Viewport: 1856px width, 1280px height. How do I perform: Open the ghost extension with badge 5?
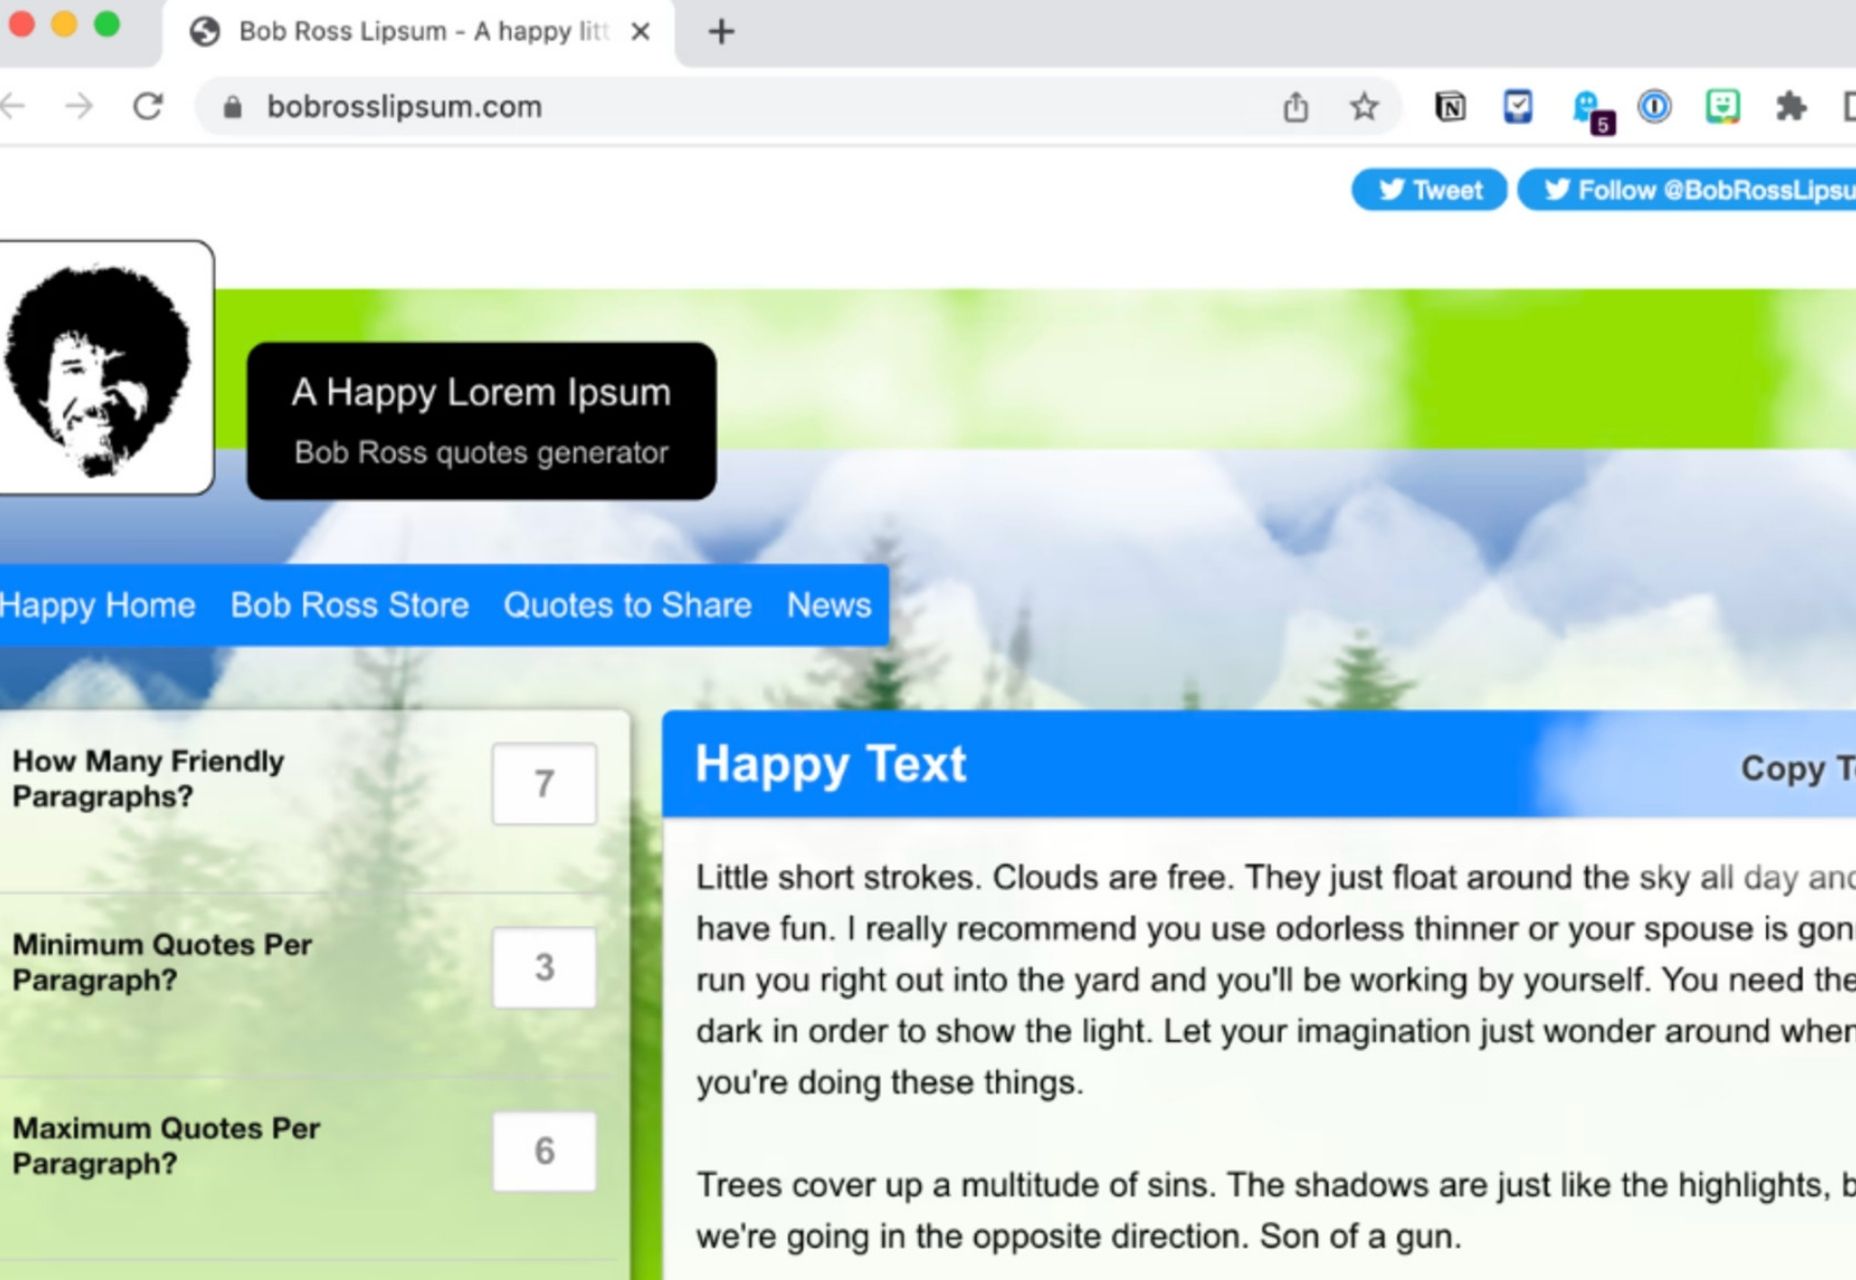[1592, 110]
